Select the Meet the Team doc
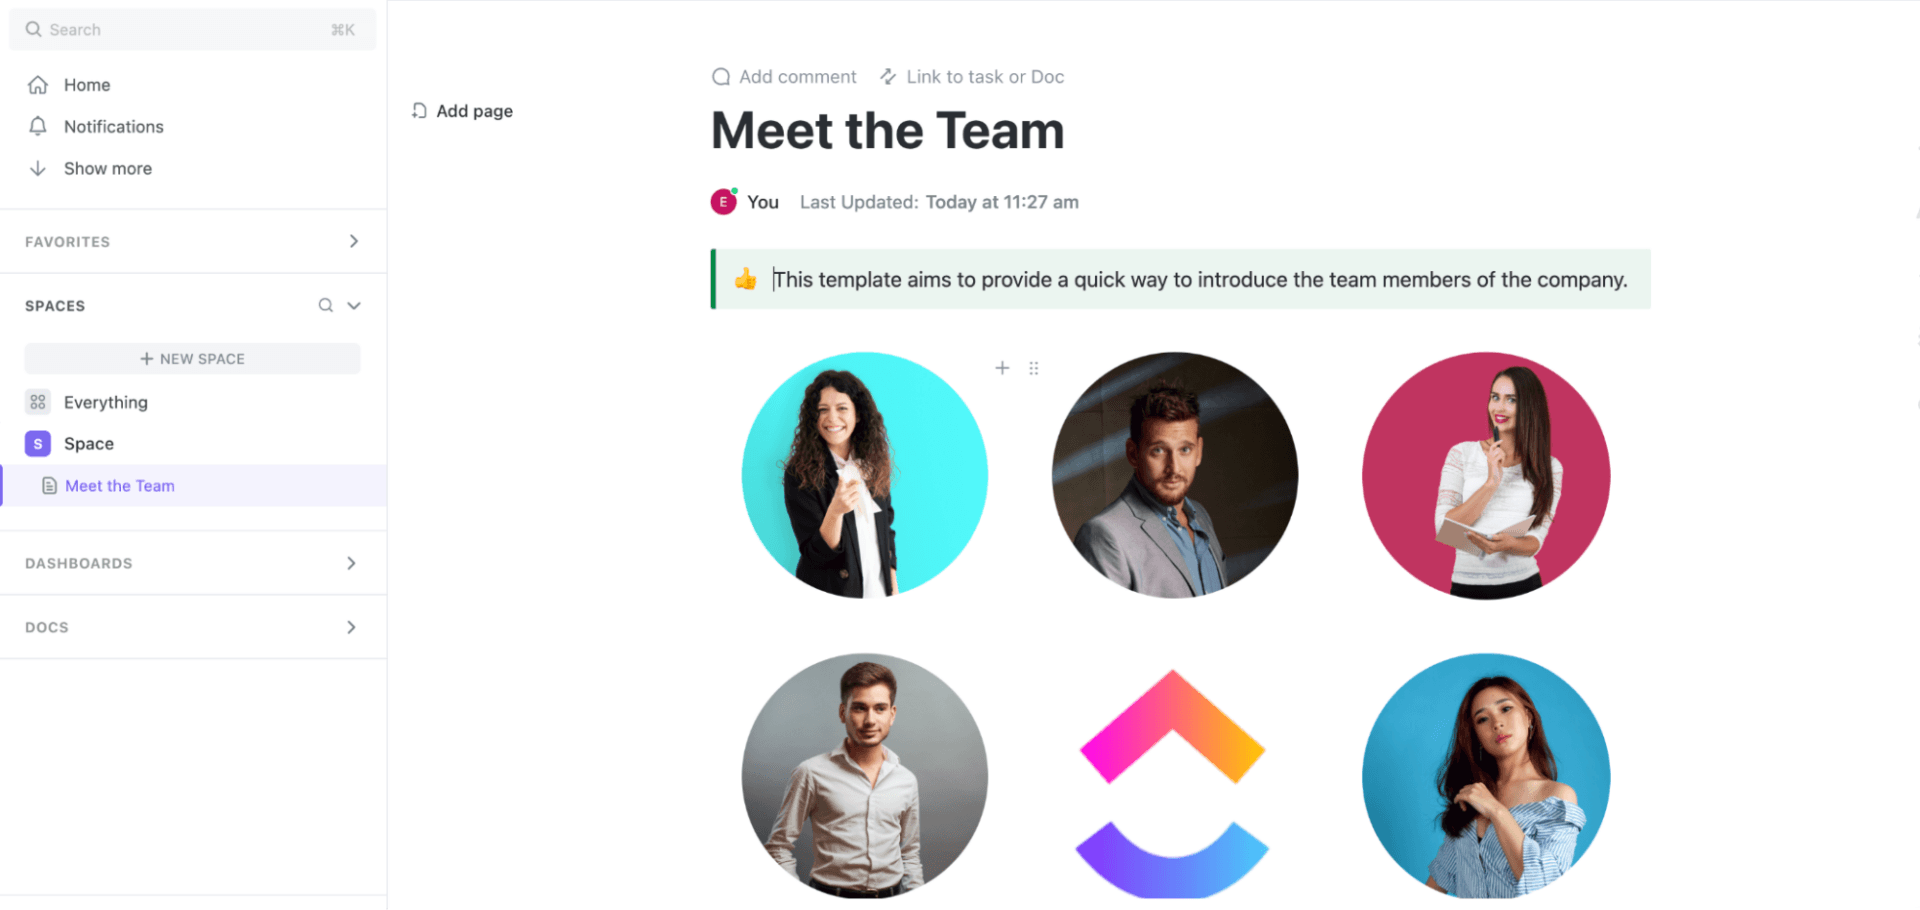Viewport: 1920px width, 910px height. click(119, 486)
